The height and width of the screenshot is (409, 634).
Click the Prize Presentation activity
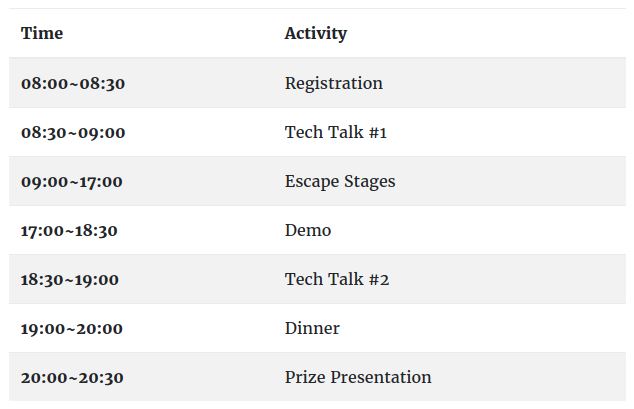coord(358,377)
